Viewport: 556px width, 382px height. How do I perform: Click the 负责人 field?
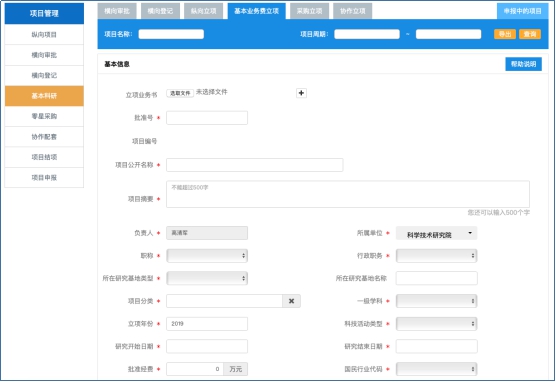click(207, 233)
